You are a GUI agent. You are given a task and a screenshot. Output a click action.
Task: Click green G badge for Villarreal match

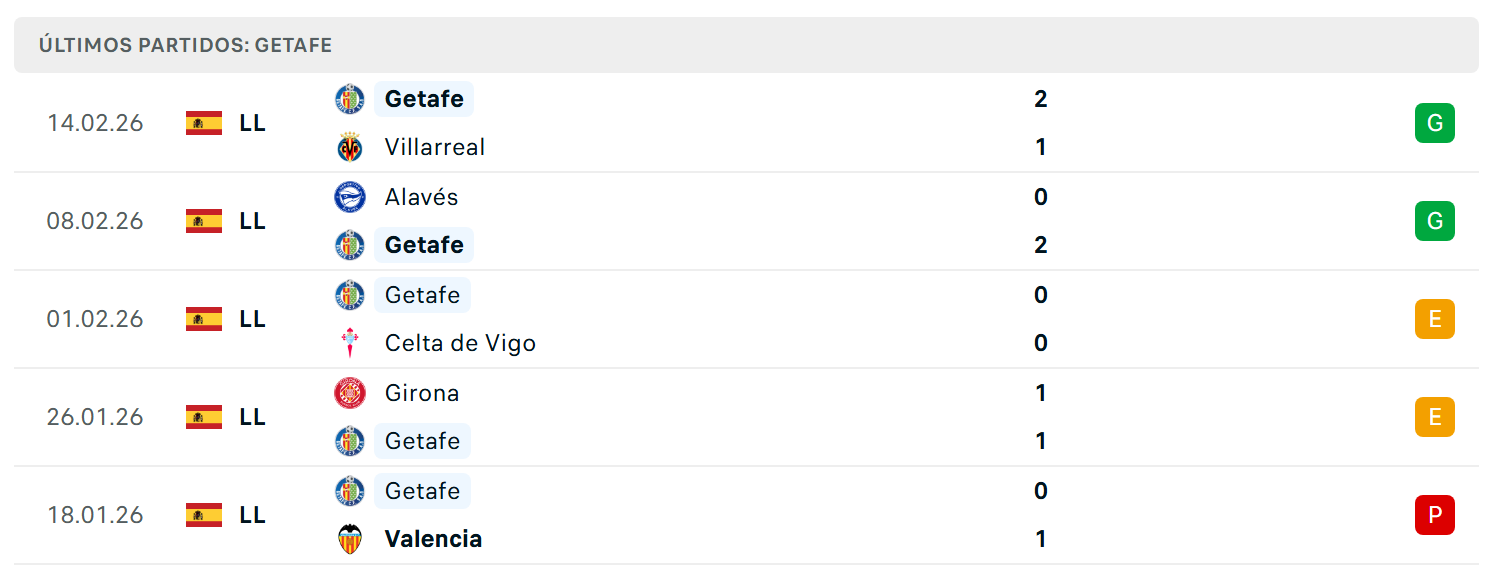point(1435,123)
